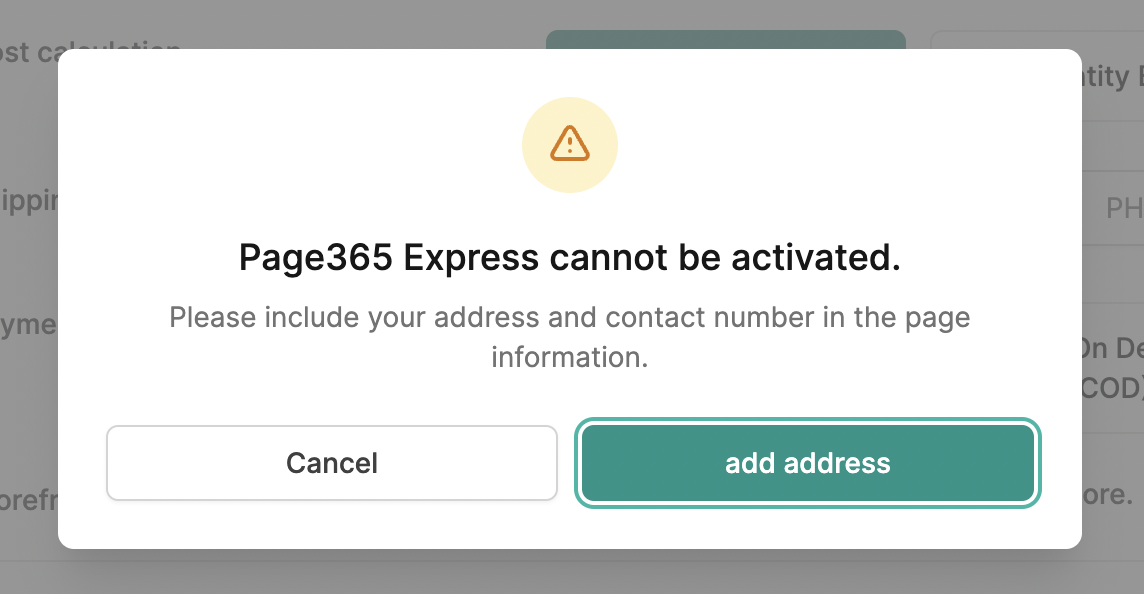Click the word "Express" in the dialog title
The width and height of the screenshot is (1144, 594).
pyautogui.click(x=471, y=258)
